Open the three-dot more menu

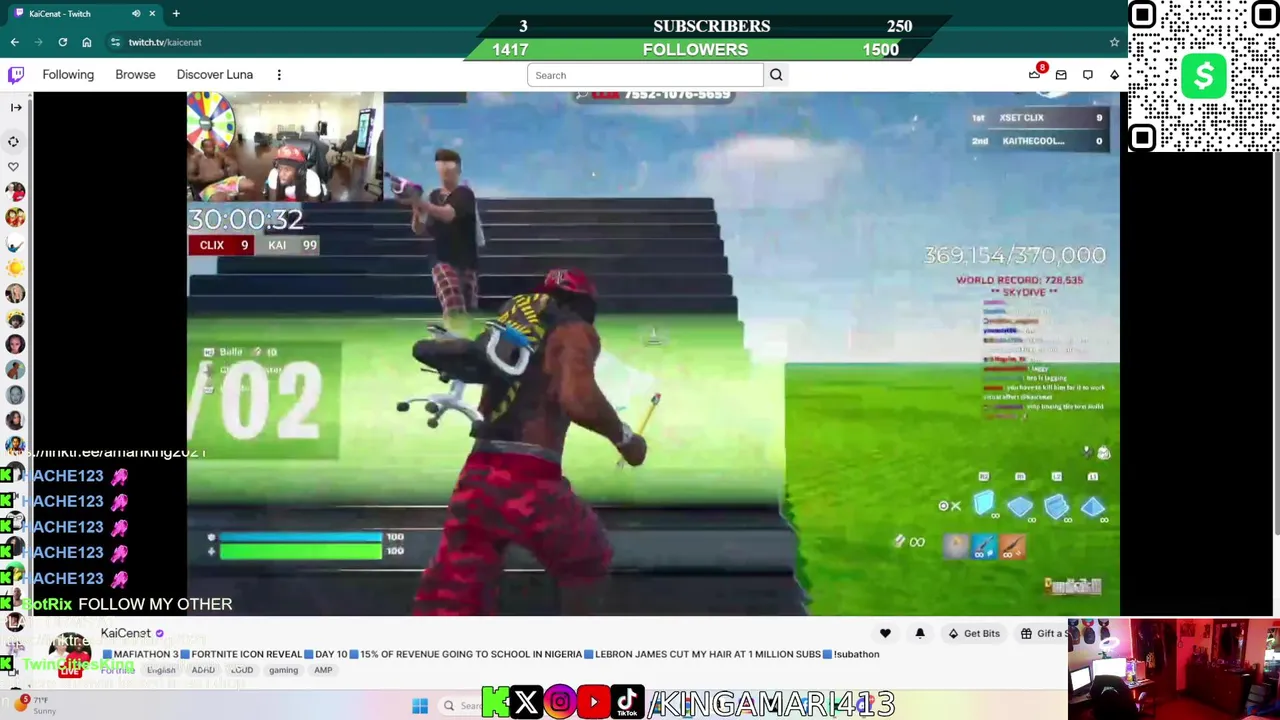(x=279, y=75)
